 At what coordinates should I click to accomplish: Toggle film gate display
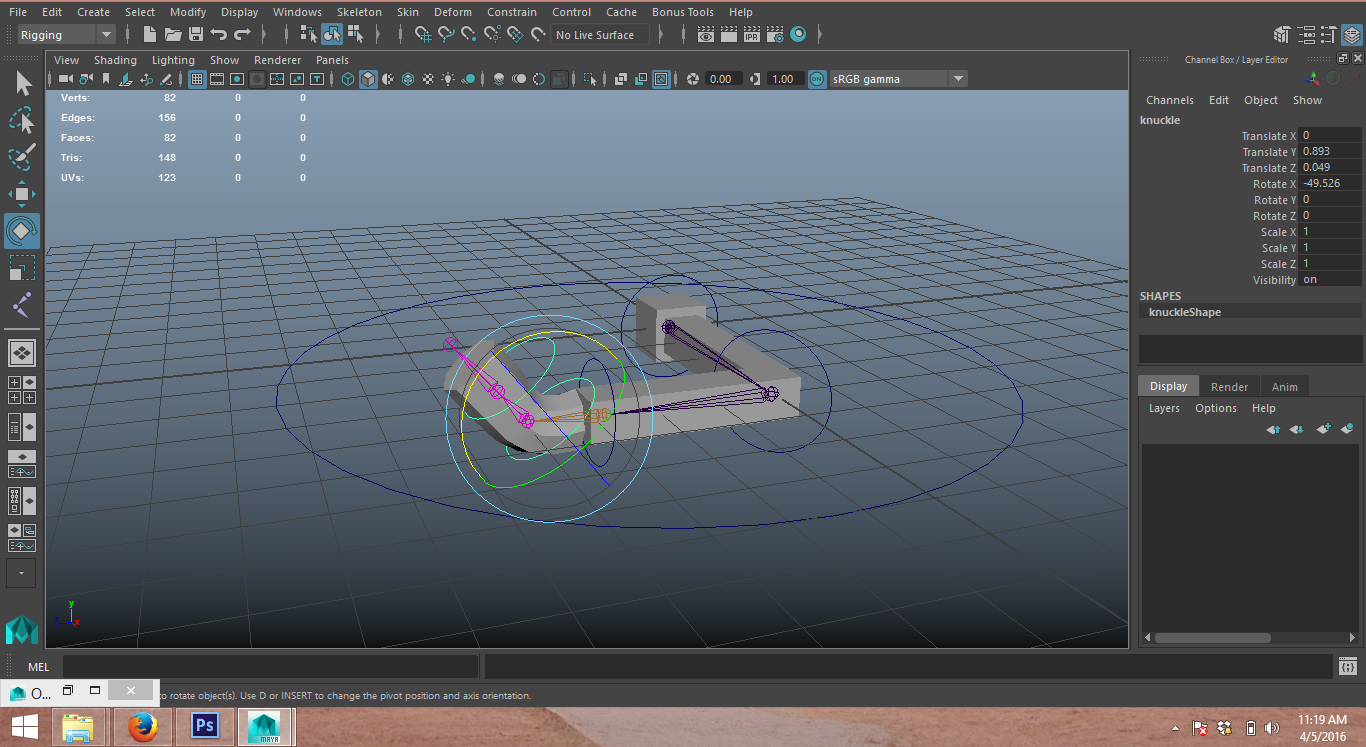click(217, 79)
